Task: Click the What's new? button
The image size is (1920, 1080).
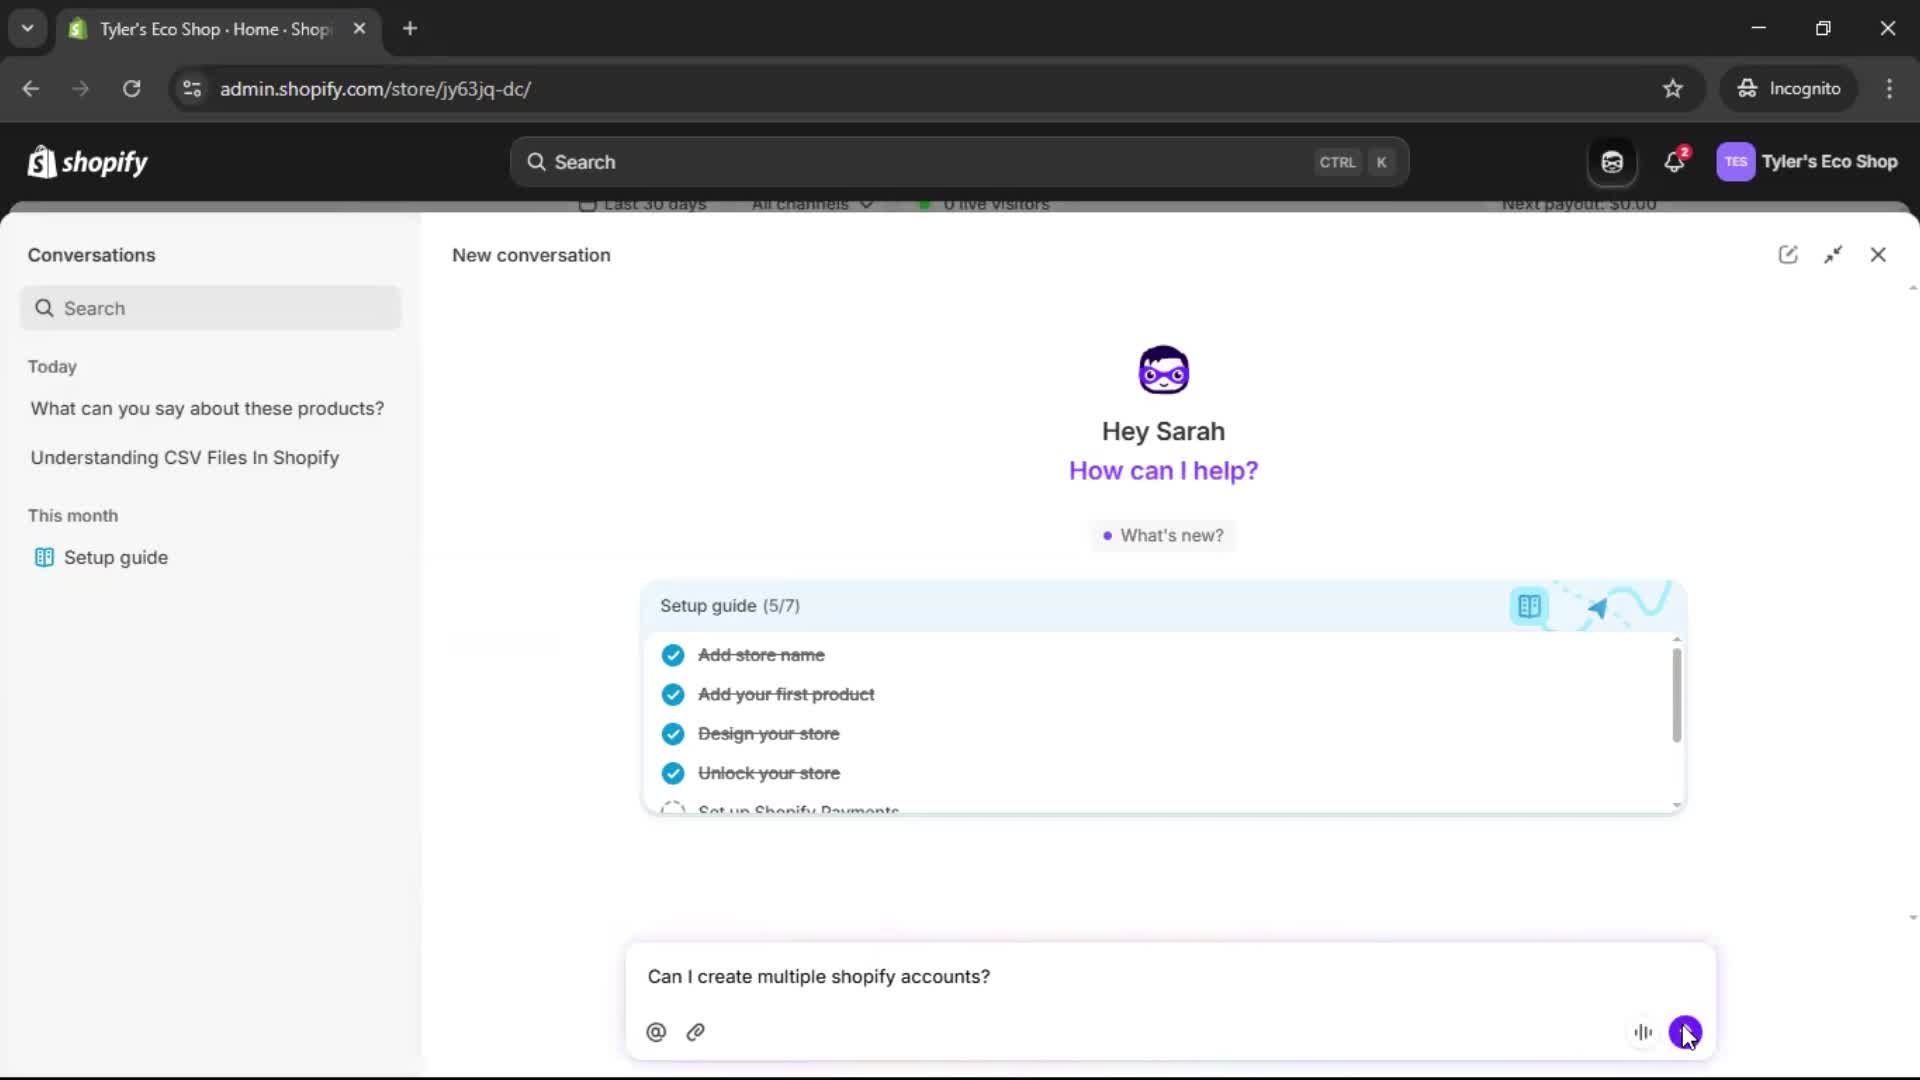Action: 1163,535
